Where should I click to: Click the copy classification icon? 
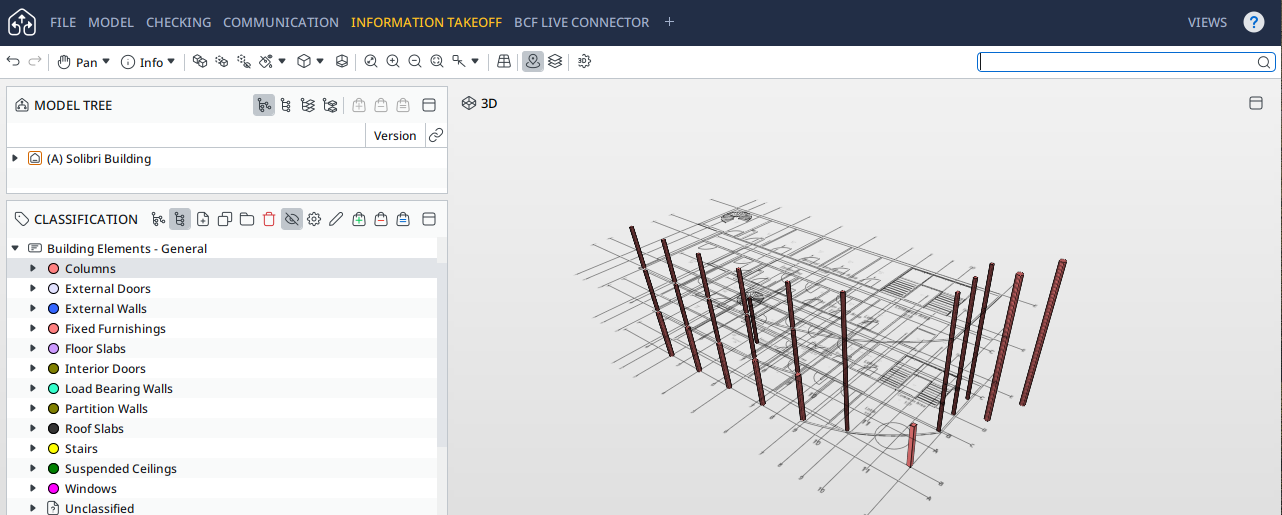click(225, 219)
